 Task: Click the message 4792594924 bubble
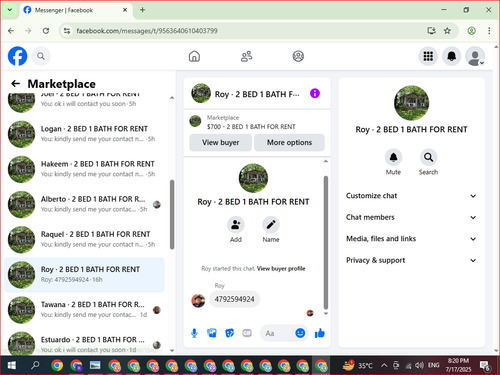(x=234, y=299)
